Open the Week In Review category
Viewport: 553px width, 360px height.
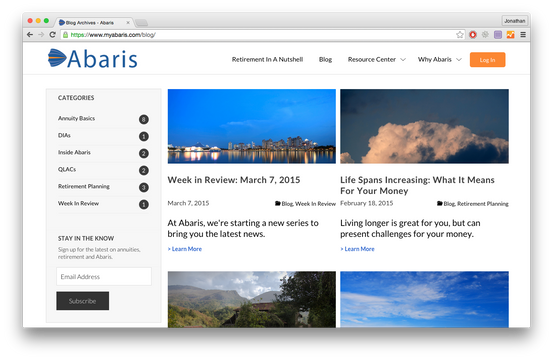point(78,203)
